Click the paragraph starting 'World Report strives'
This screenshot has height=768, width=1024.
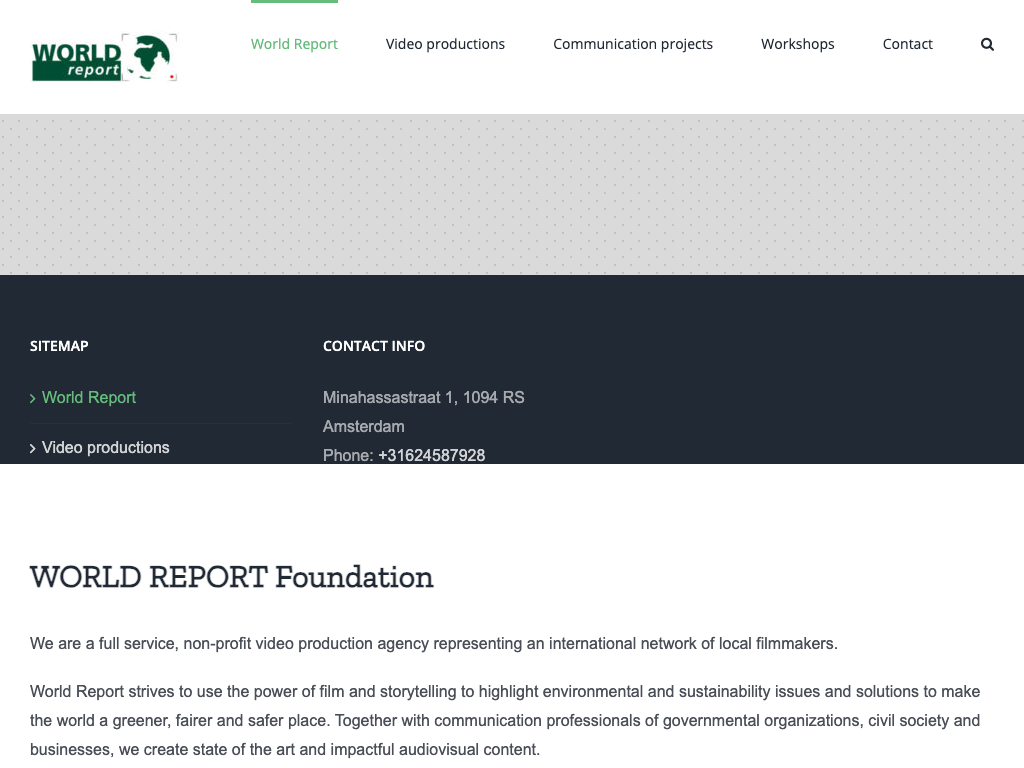click(x=505, y=720)
